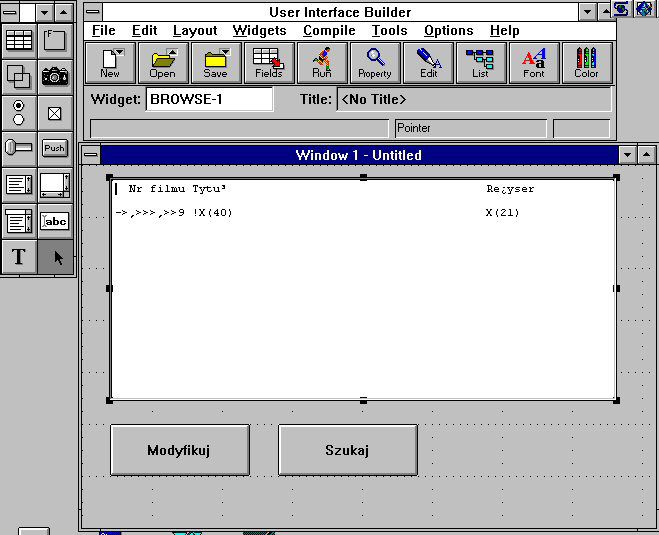Open the Widgets menu
This screenshot has width=659, height=535.
[x=259, y=30]
